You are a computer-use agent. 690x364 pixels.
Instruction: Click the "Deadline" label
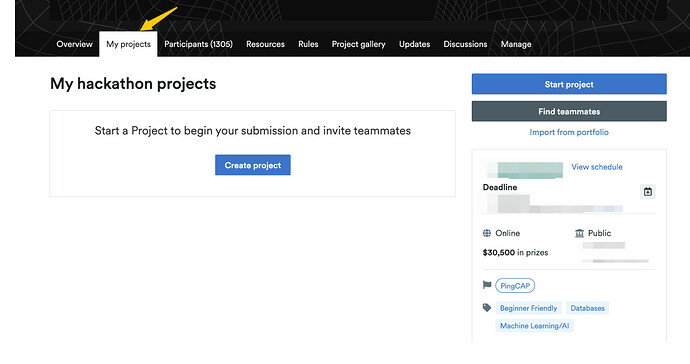[x=500, y=187]
